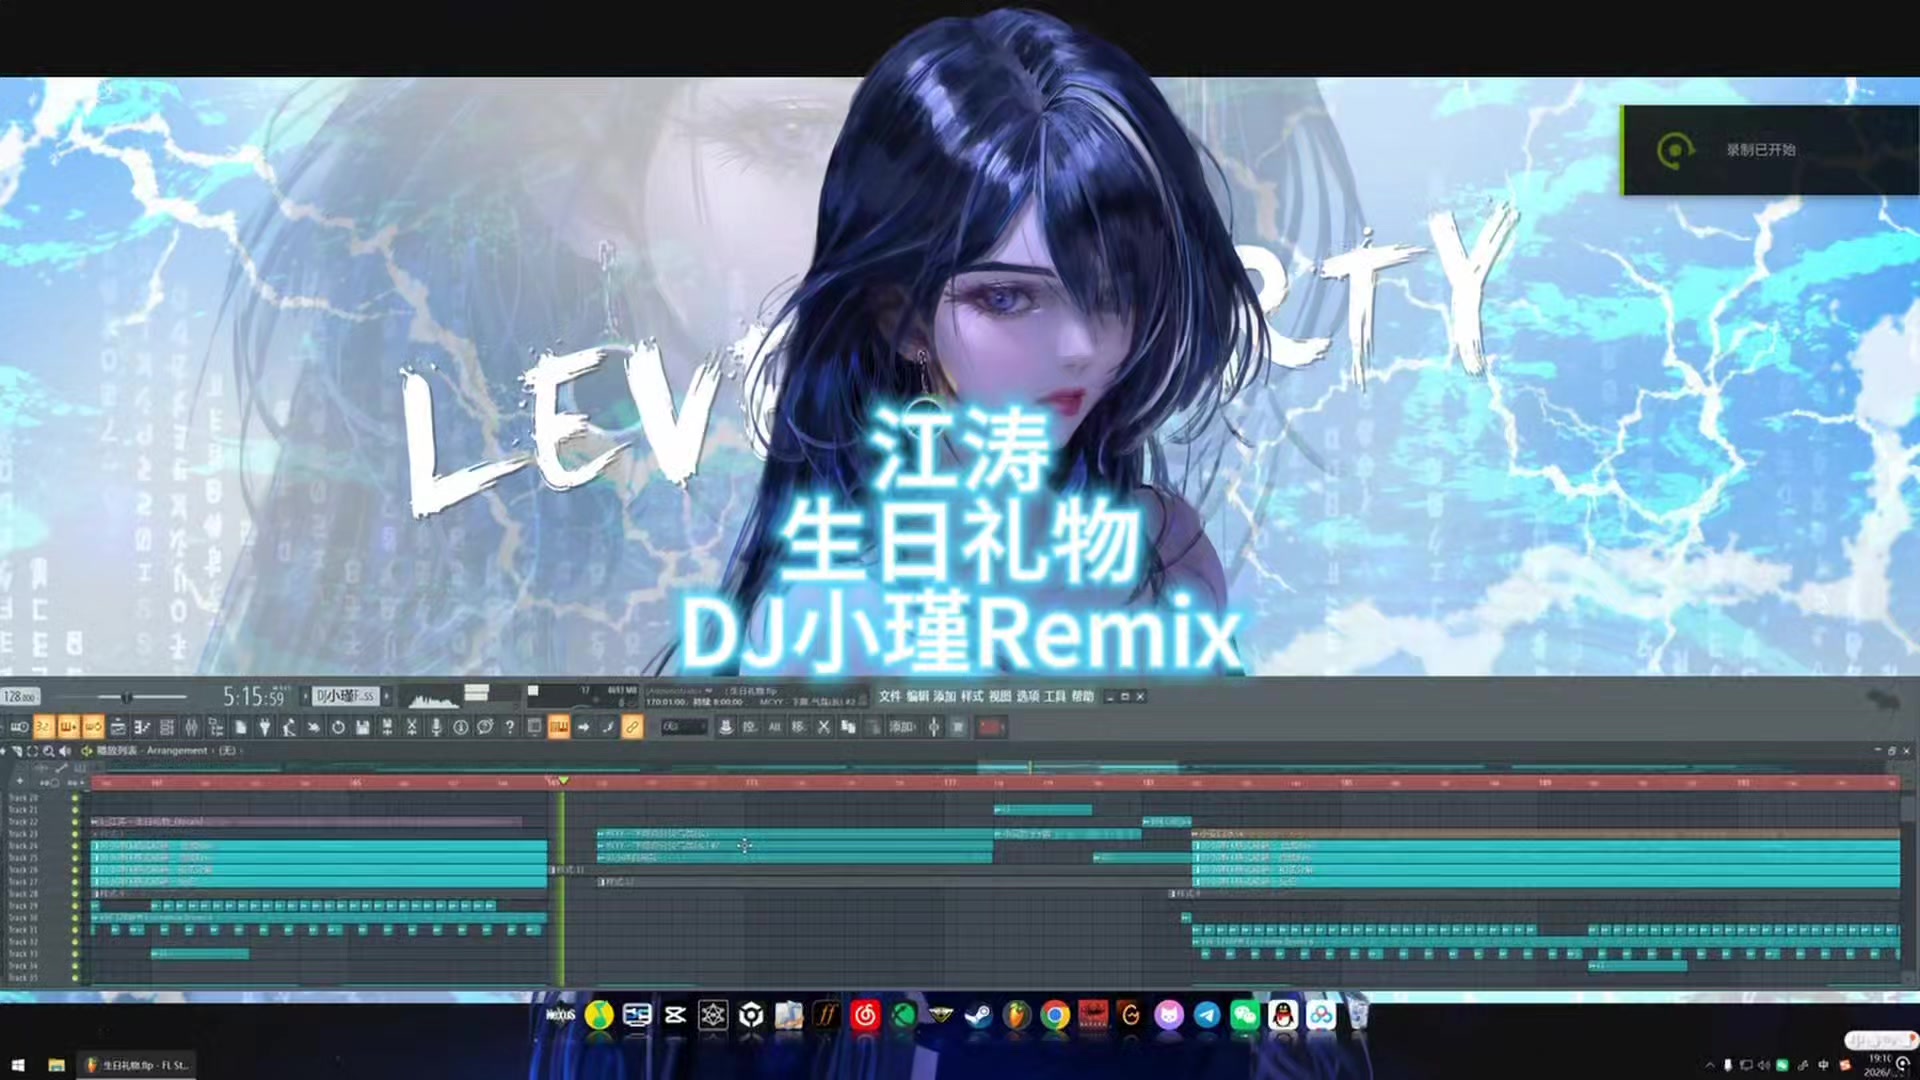Screen dimensions: 1920x1080
Task: Select next pattern with right arrow
Action: [387, 696]
